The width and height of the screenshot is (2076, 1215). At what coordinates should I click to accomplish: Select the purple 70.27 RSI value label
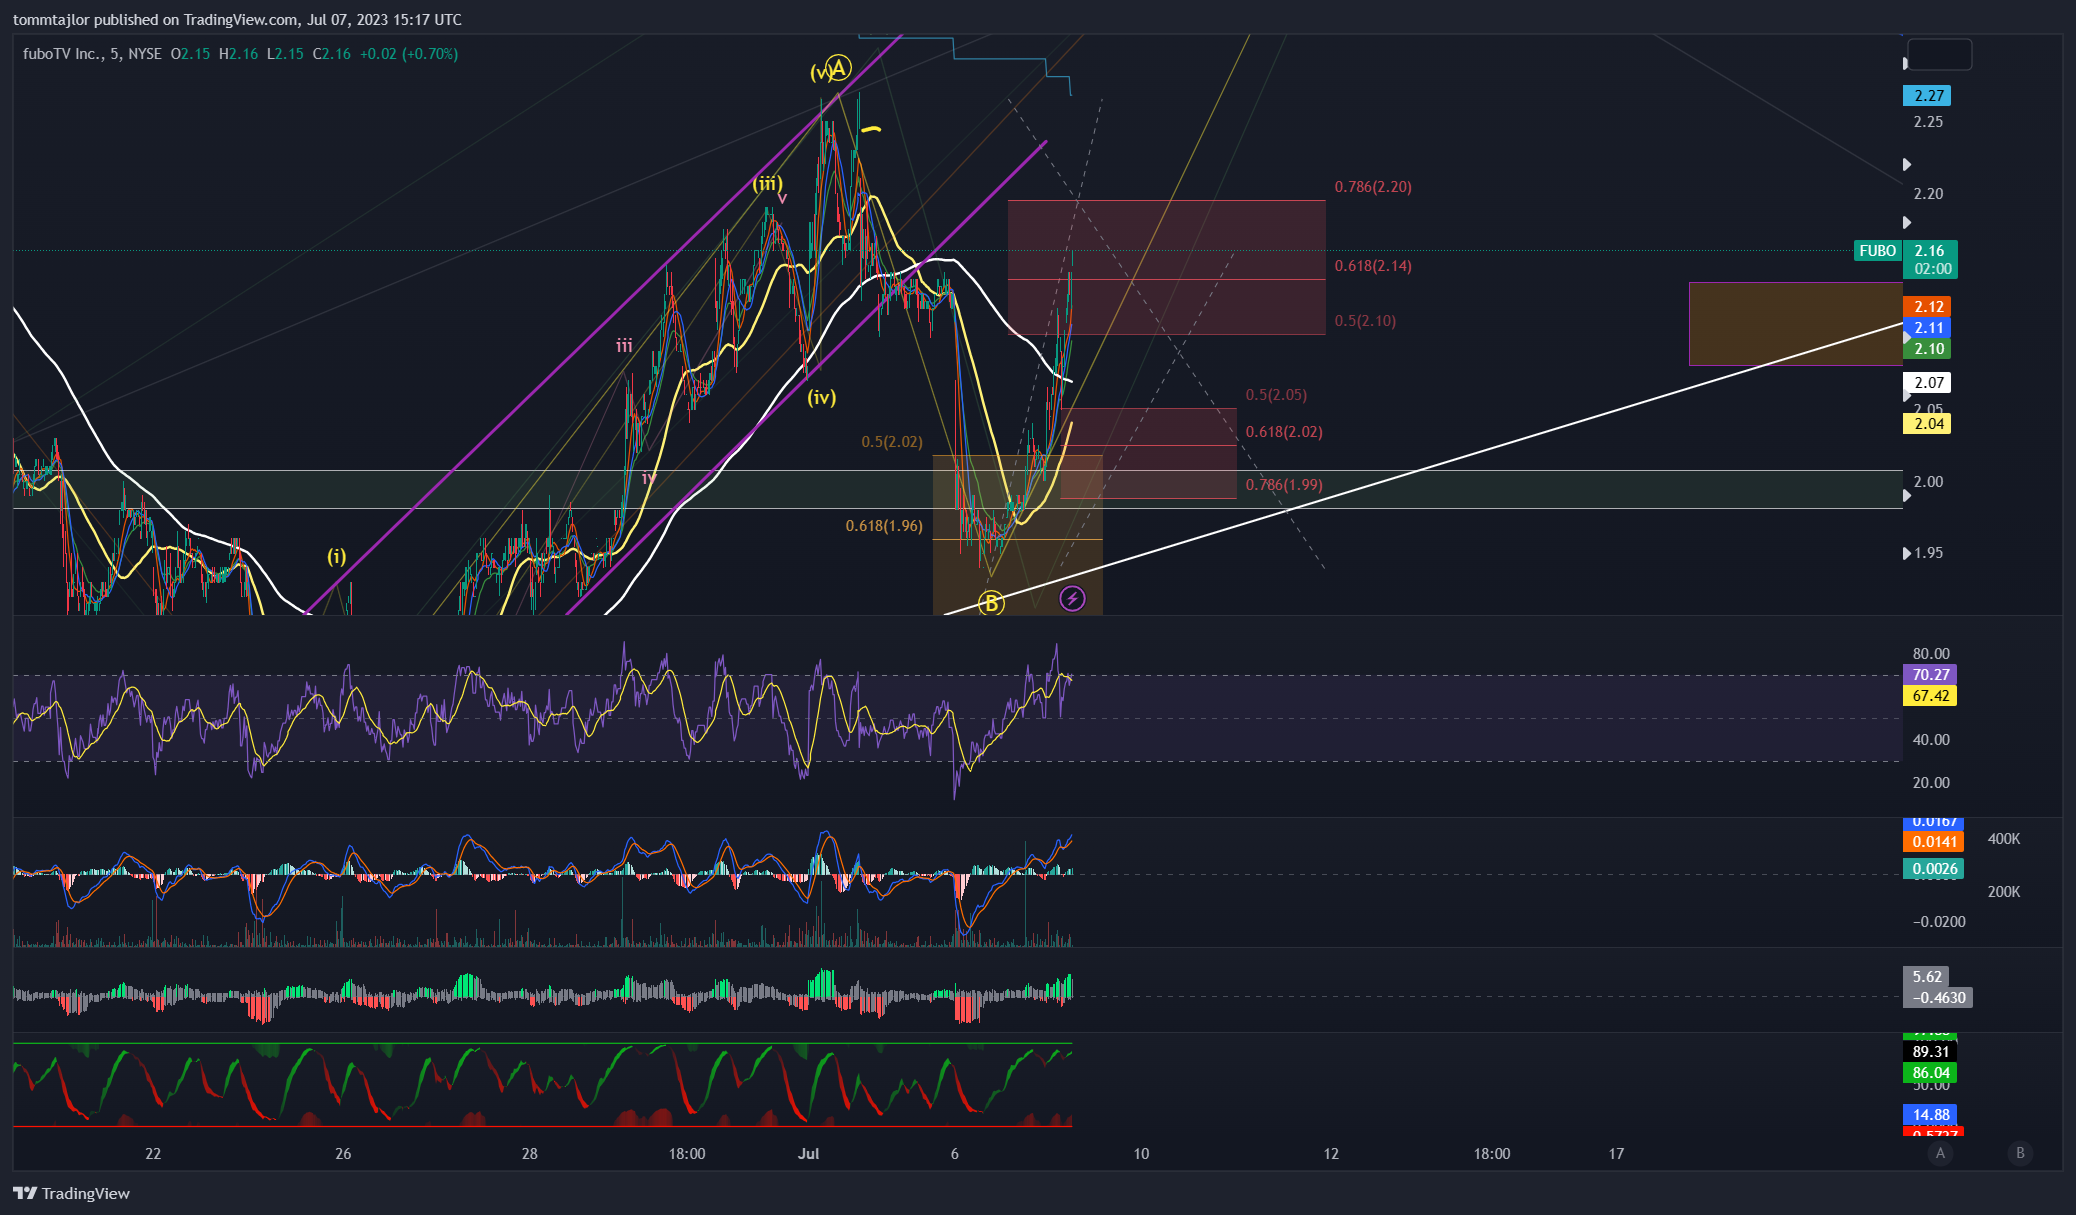pos(1930,675)
